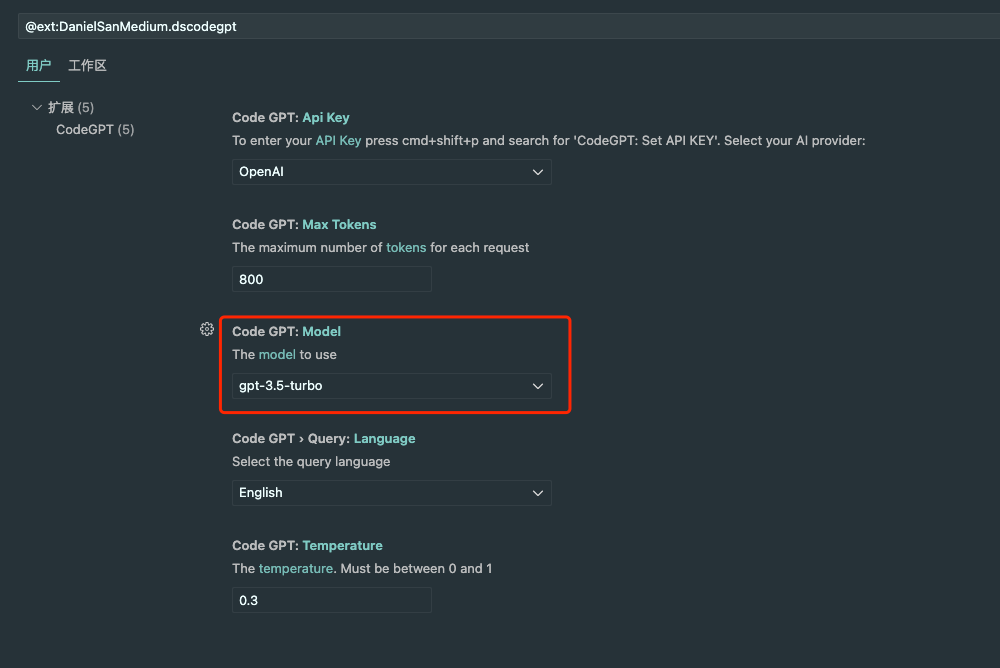
Task: Open the gear menu beside Model setting
Action: pyautogui.click(x=207, y=330)
